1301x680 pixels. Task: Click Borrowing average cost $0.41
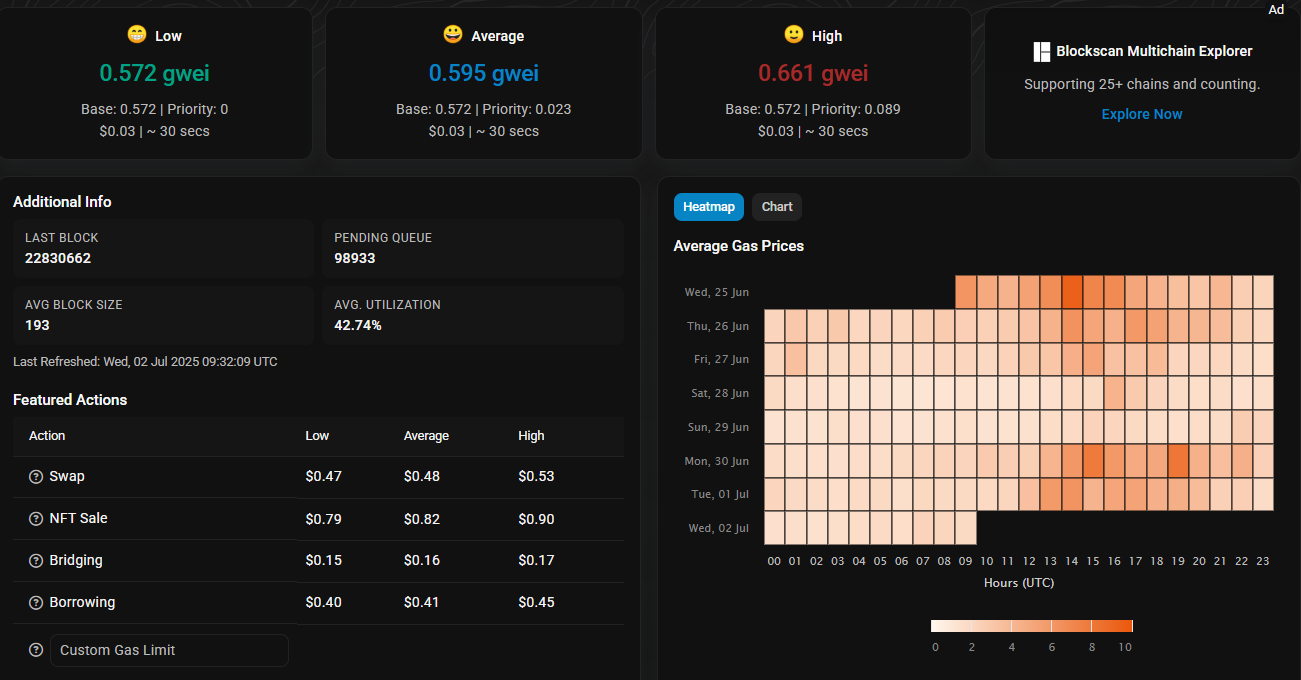(422, 602)
